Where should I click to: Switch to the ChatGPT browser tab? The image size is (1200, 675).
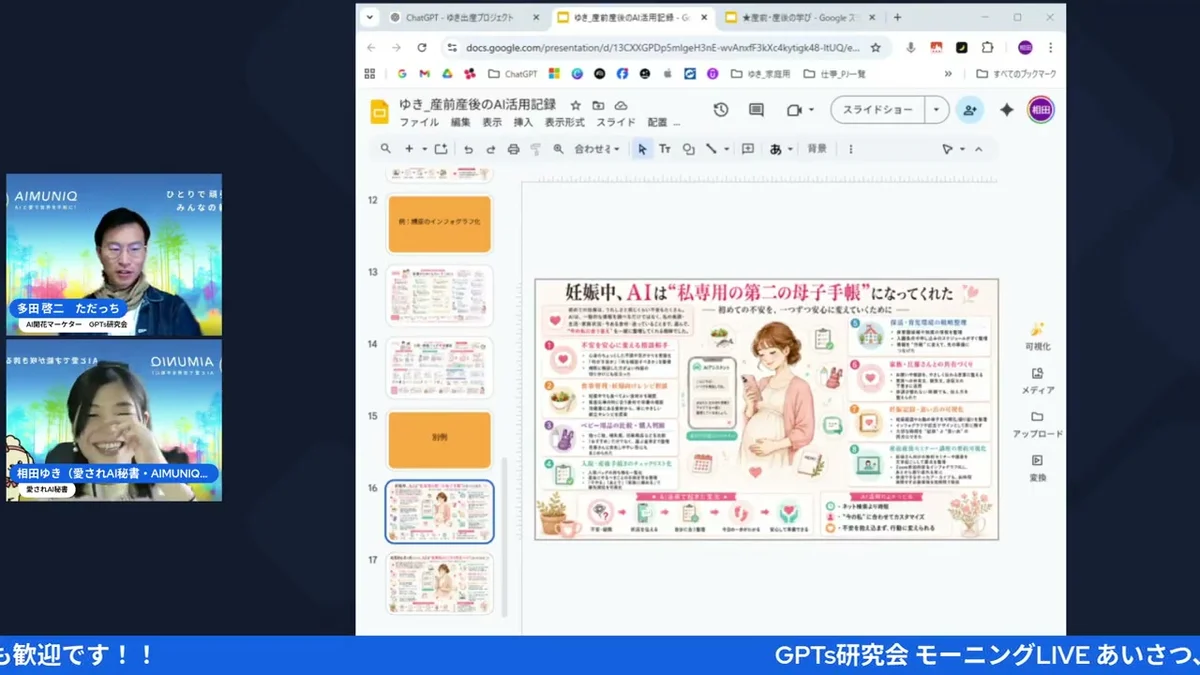465,17
